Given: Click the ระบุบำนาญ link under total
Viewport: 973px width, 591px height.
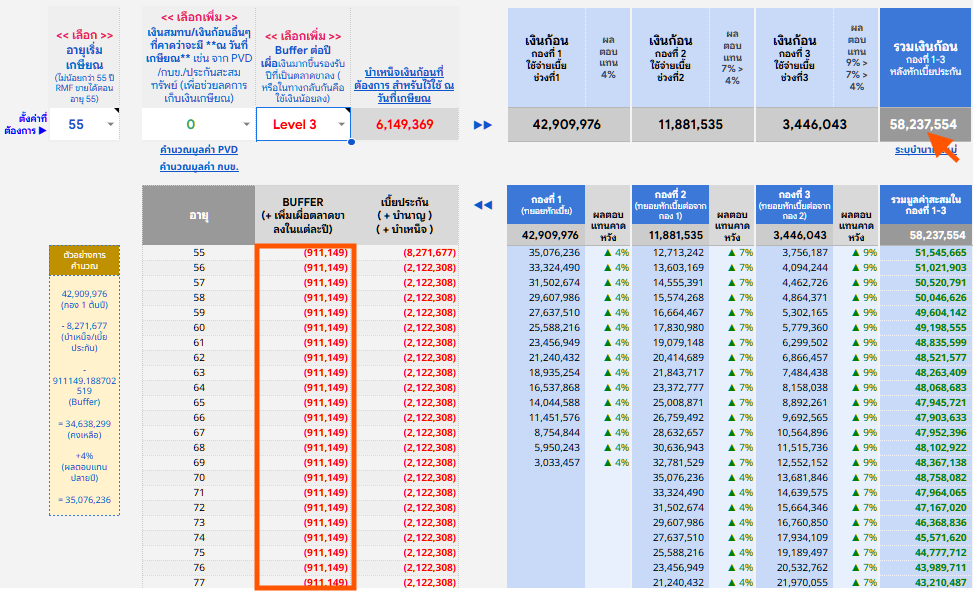Looking at the screenshot, I should point(925,149).
